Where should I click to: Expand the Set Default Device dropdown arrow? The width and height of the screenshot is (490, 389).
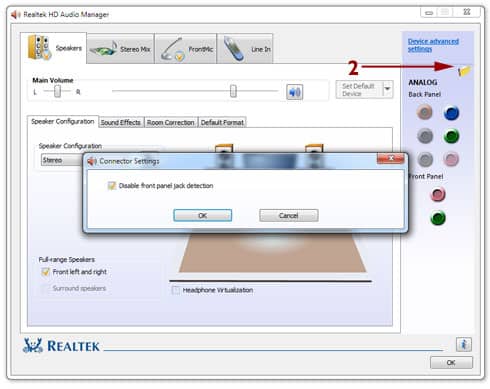[387, 89]
